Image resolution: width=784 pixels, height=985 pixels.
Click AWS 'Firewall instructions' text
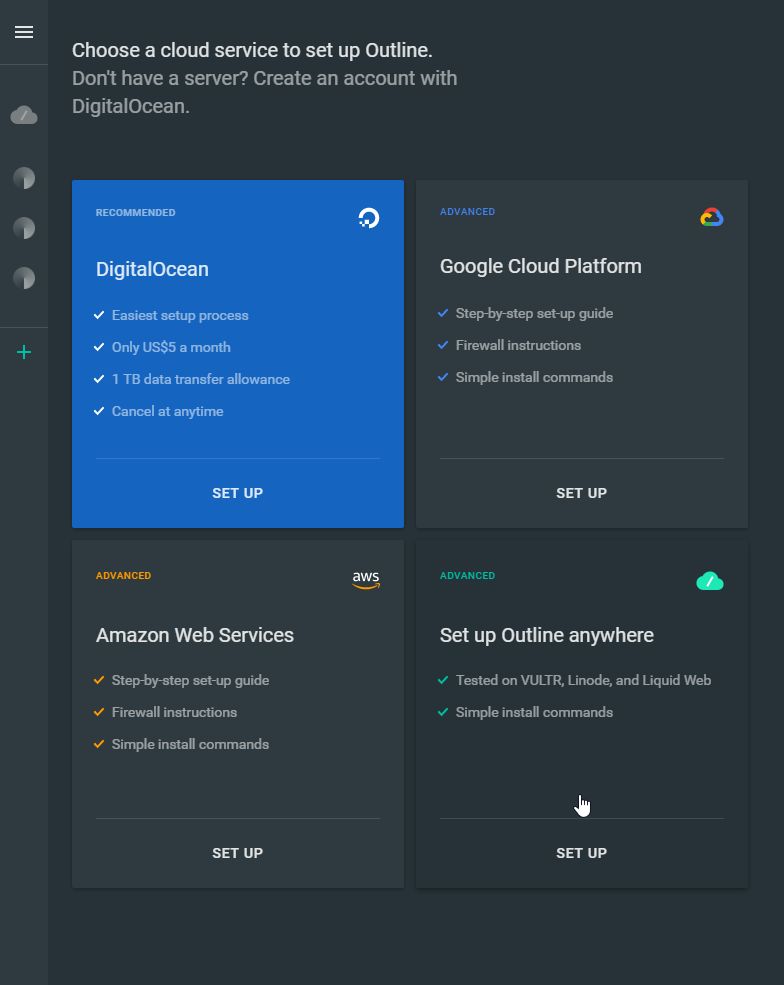click(x=174, y=712)
